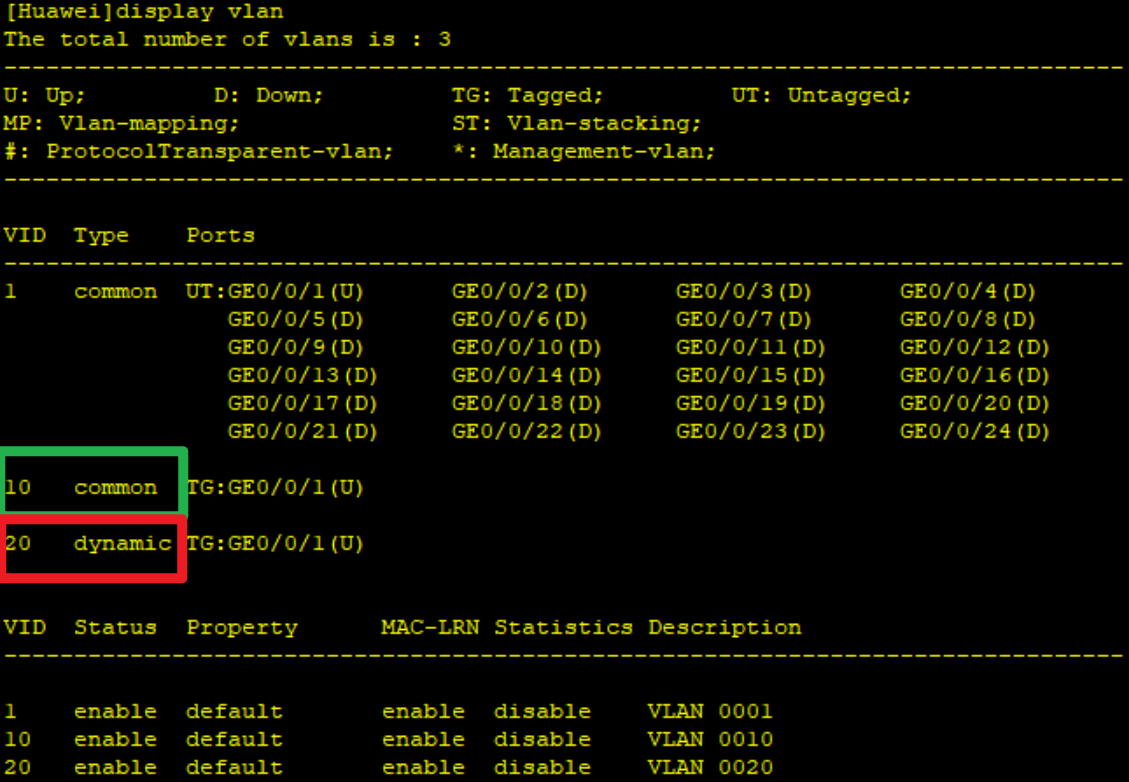Select the port GE0/0/1(U) under VLAN 1

click(x=293, y=291)
